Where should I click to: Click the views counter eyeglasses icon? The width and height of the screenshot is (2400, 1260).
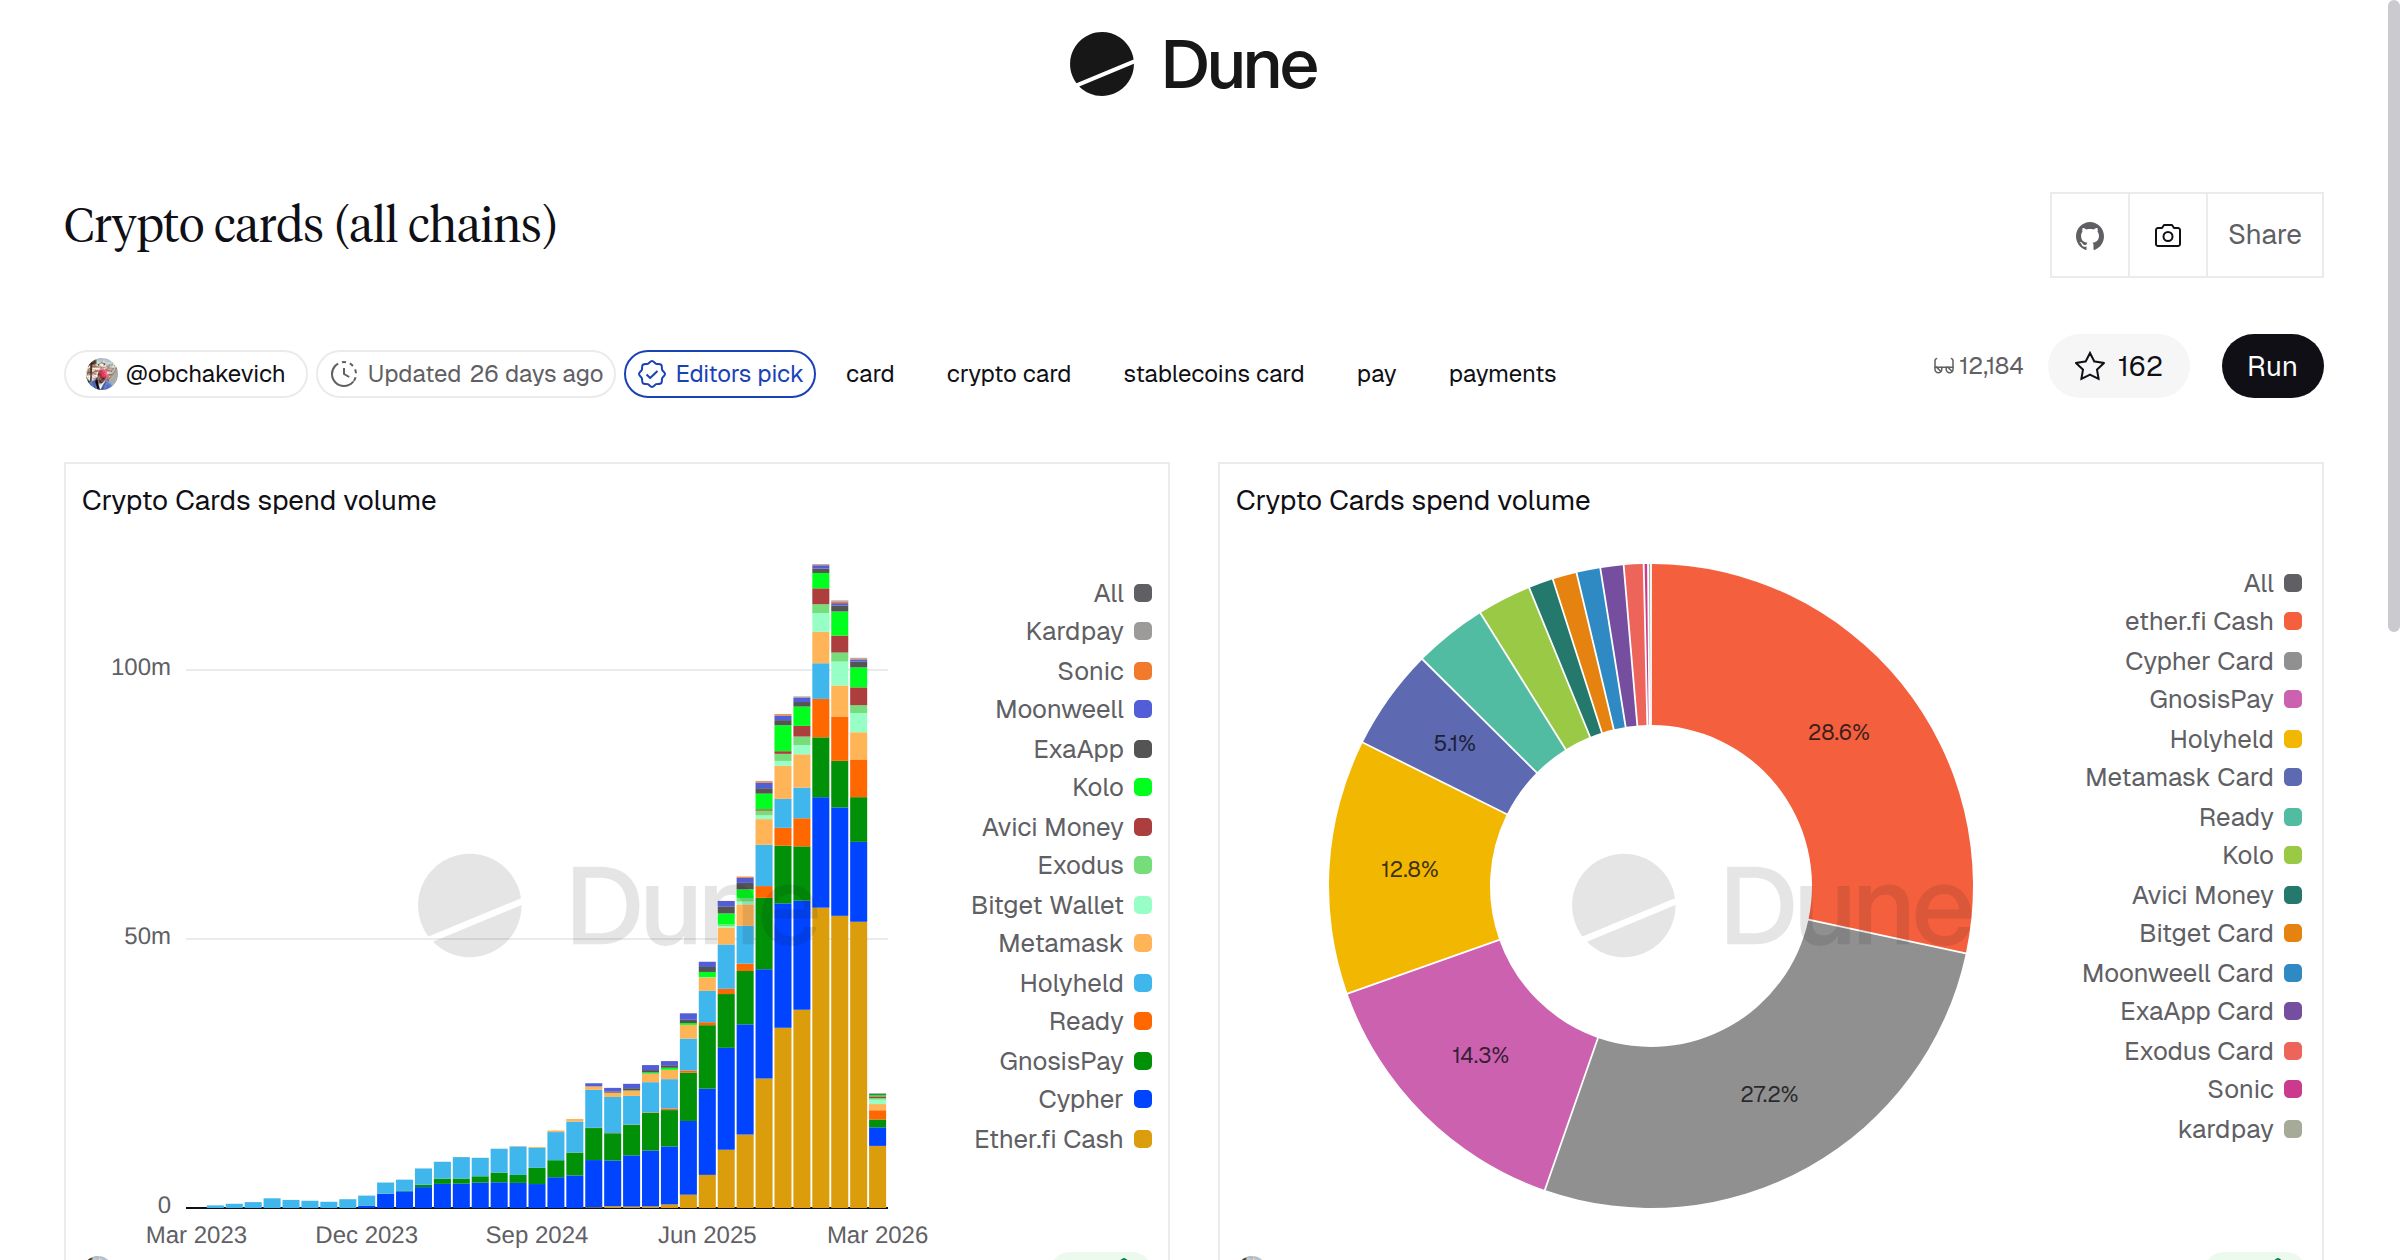(1941, 366)
